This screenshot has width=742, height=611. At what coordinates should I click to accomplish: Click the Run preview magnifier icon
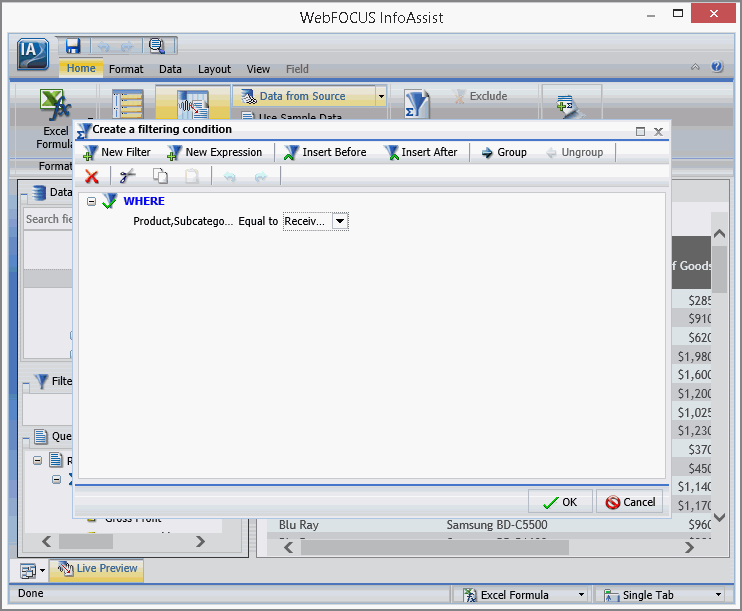(157, 46)
